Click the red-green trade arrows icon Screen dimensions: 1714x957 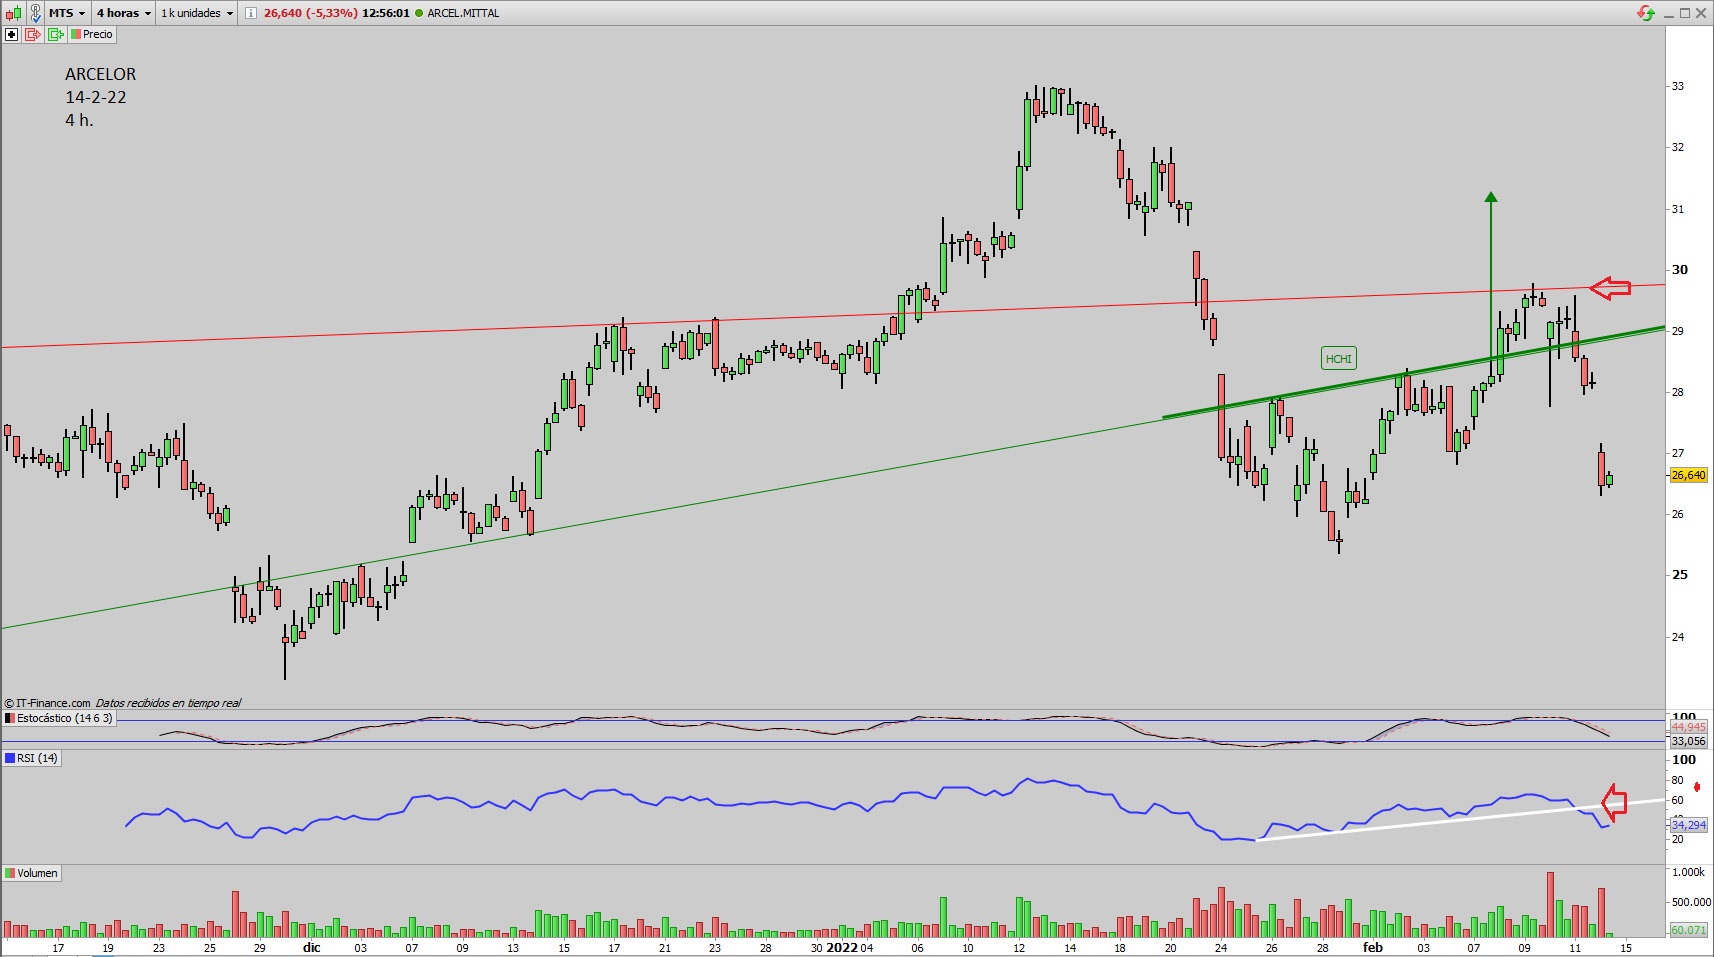point(1645,13)
